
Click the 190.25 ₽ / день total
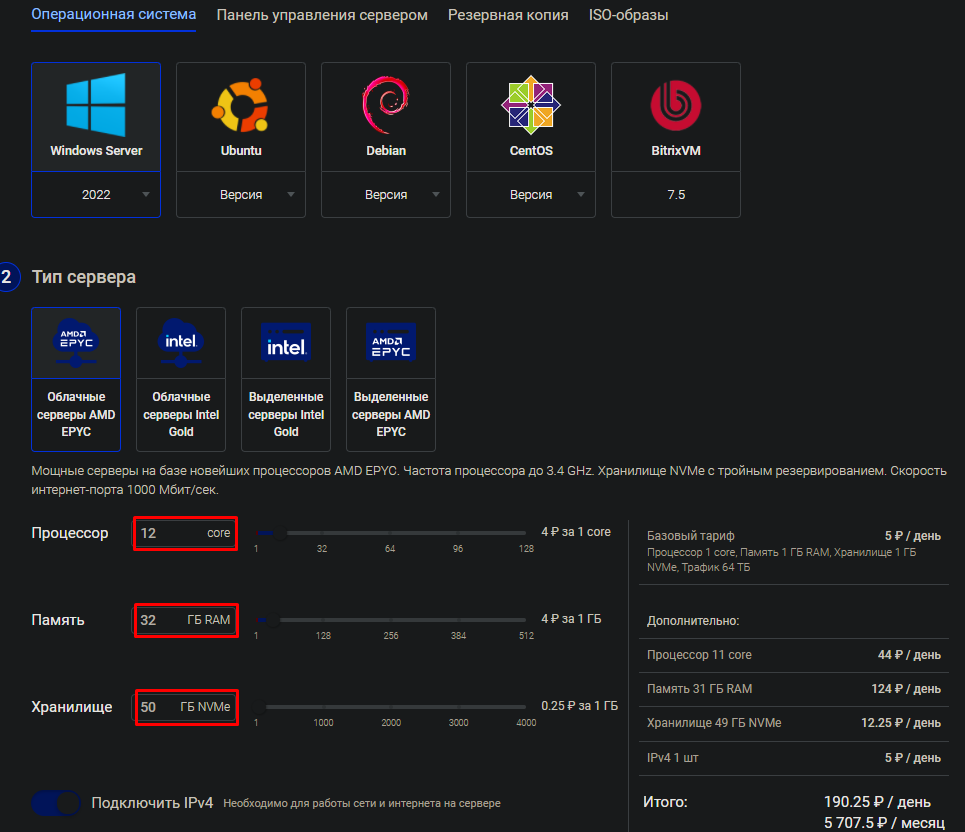click(877, 802)
